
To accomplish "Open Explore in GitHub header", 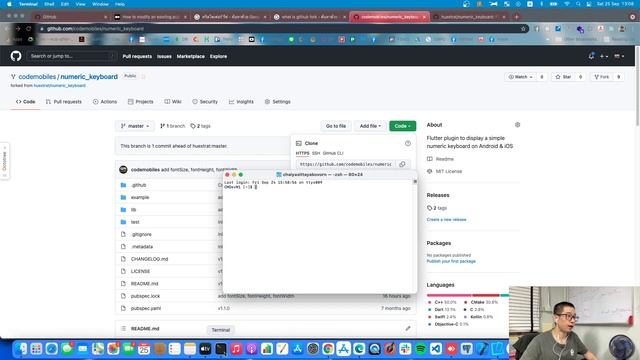I will pyautogui.click(x=218, y=56).
